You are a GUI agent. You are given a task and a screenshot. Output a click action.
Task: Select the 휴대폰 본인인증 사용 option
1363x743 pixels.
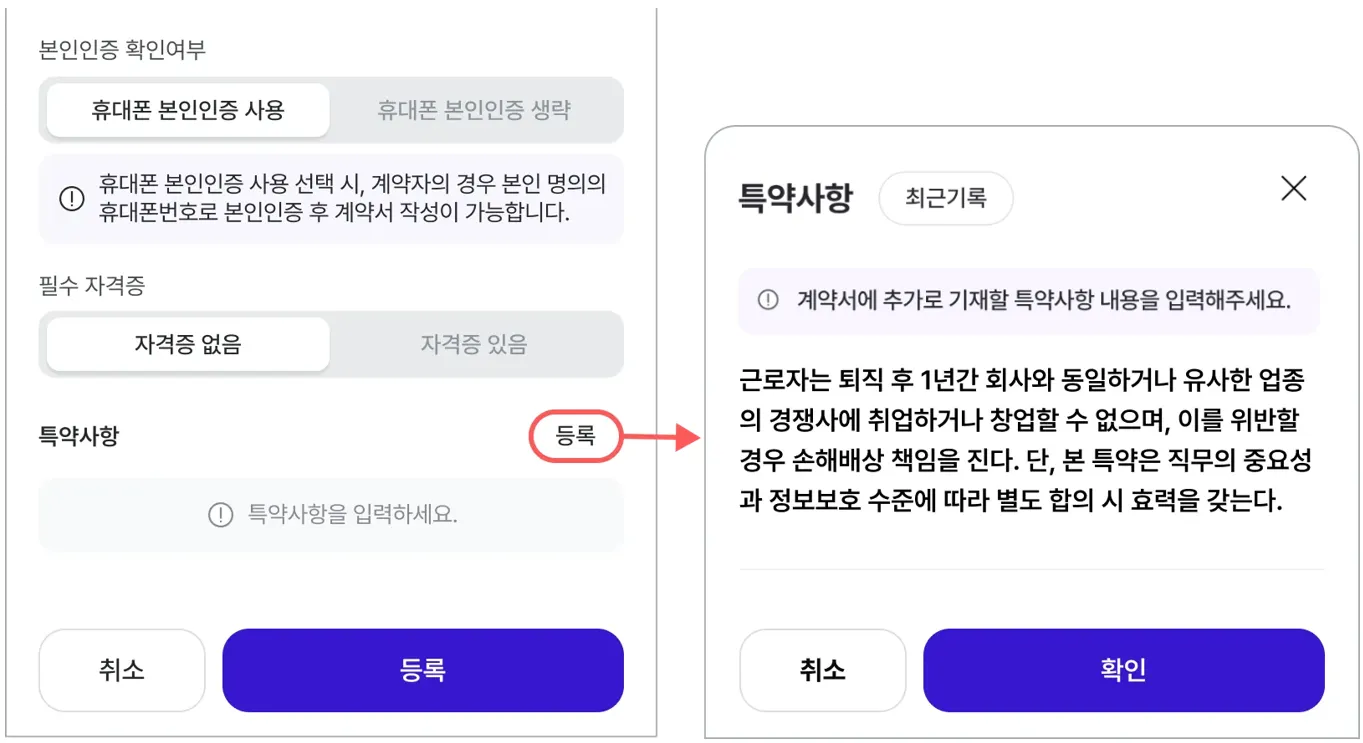188,110
